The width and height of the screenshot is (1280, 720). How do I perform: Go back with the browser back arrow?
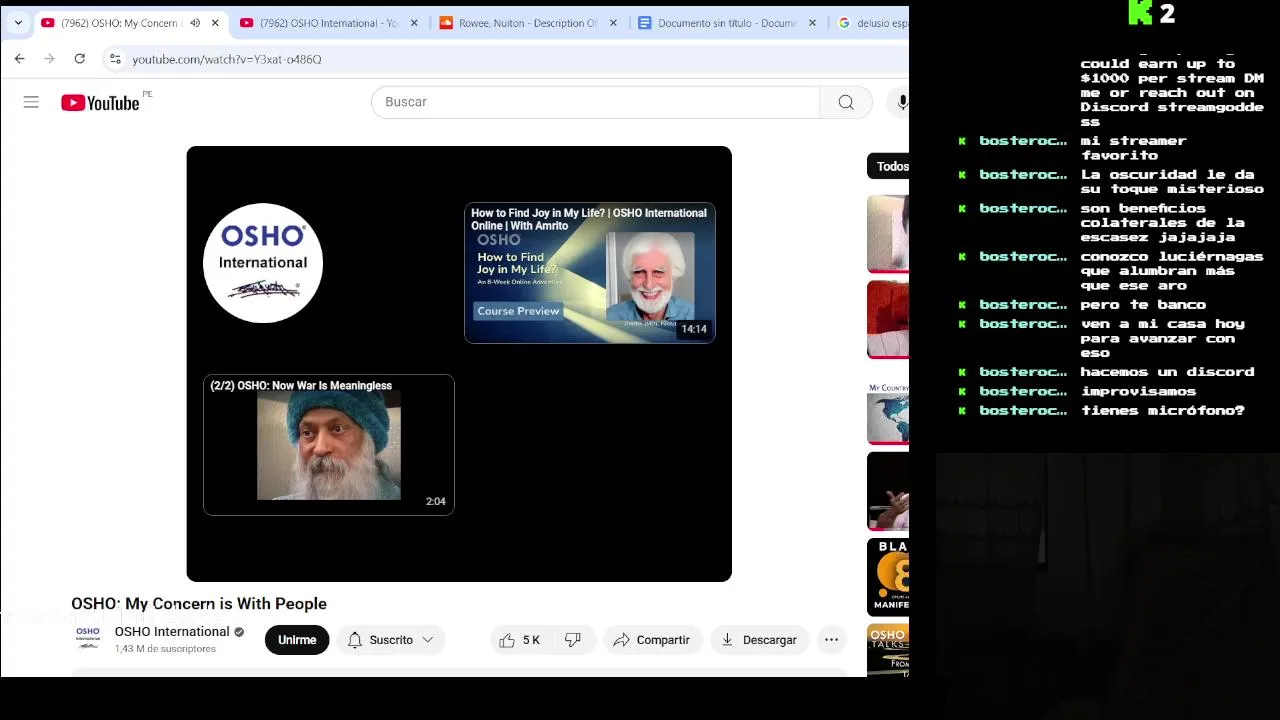click(x=19, y=59)
